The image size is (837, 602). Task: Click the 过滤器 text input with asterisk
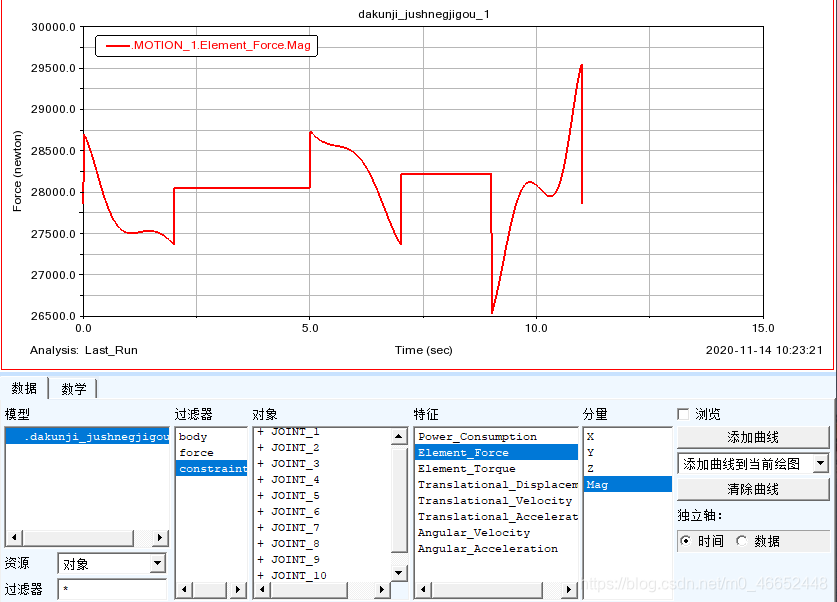click(111, 590)
